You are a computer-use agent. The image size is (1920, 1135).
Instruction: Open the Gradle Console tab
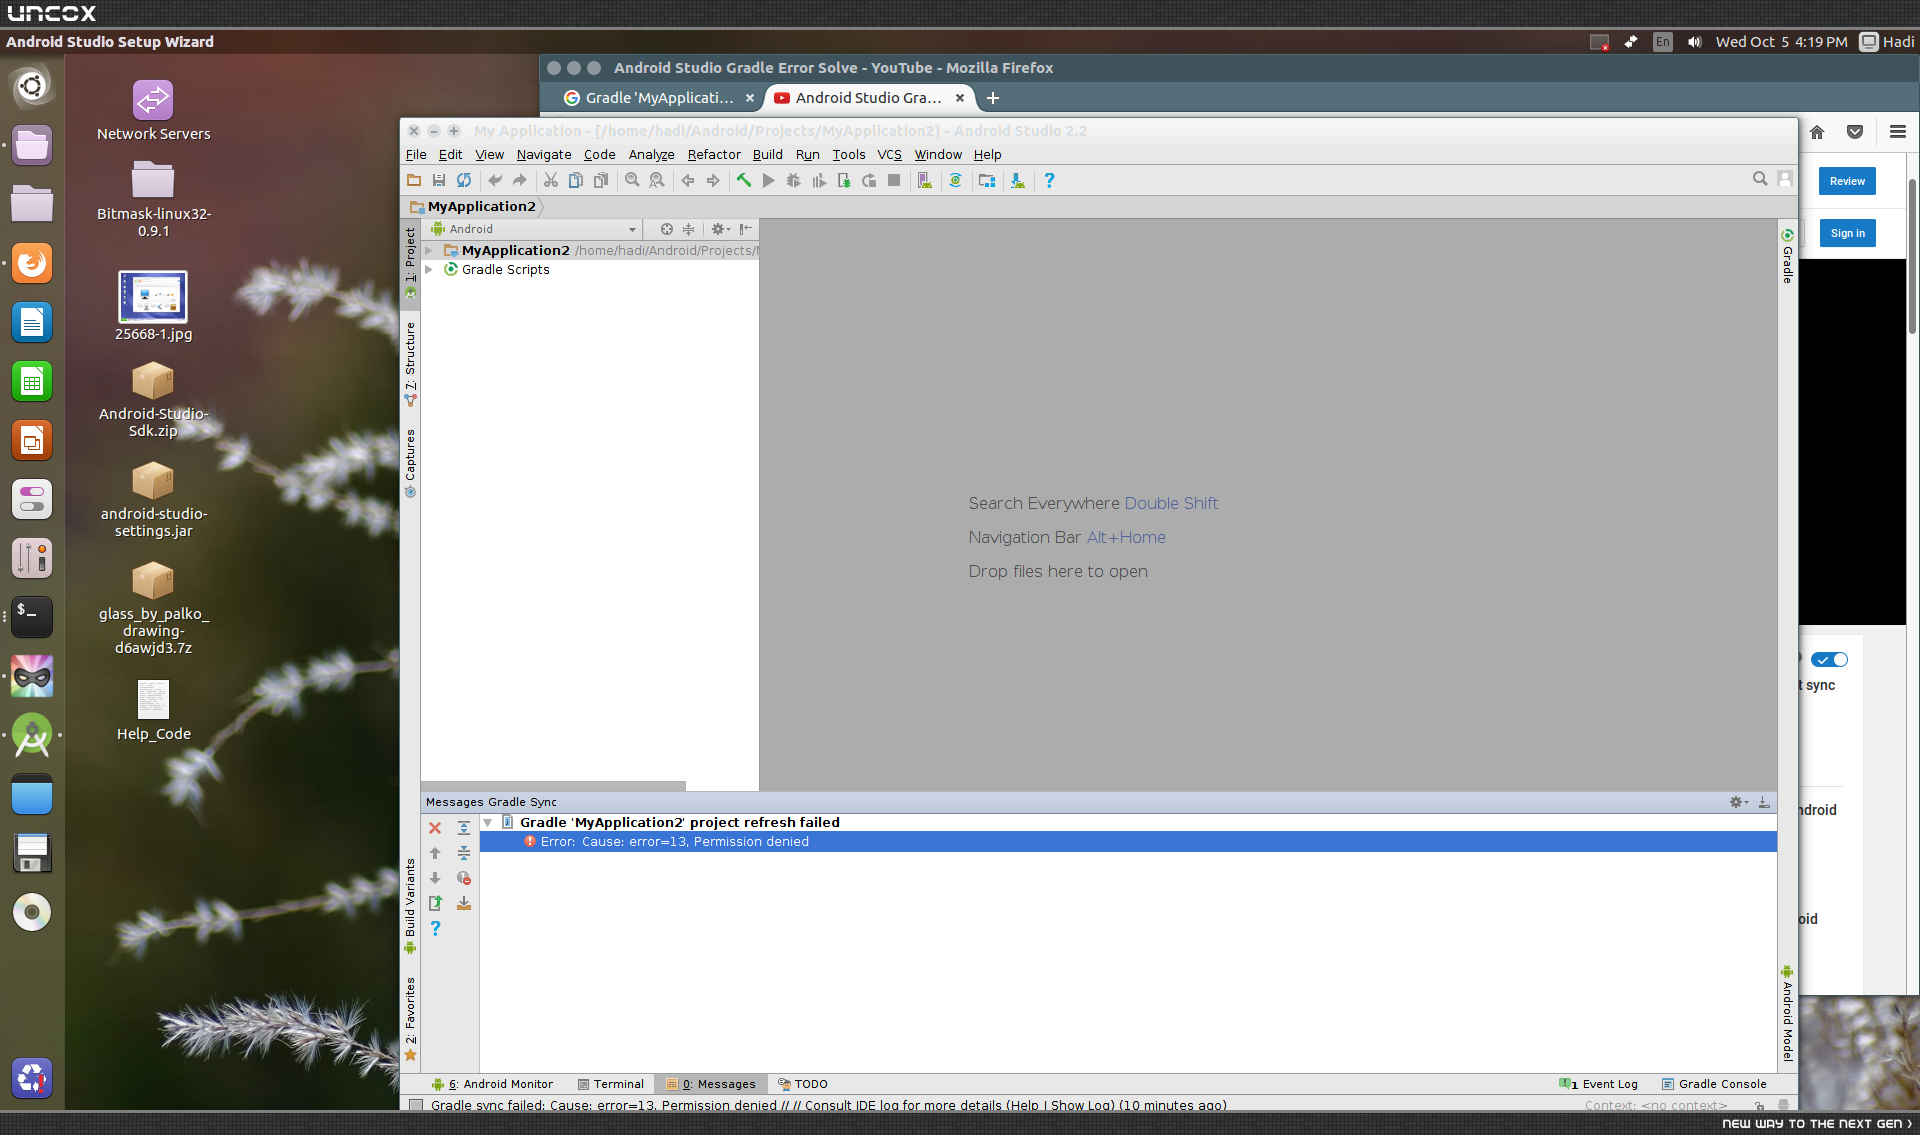point(1714,1084)
